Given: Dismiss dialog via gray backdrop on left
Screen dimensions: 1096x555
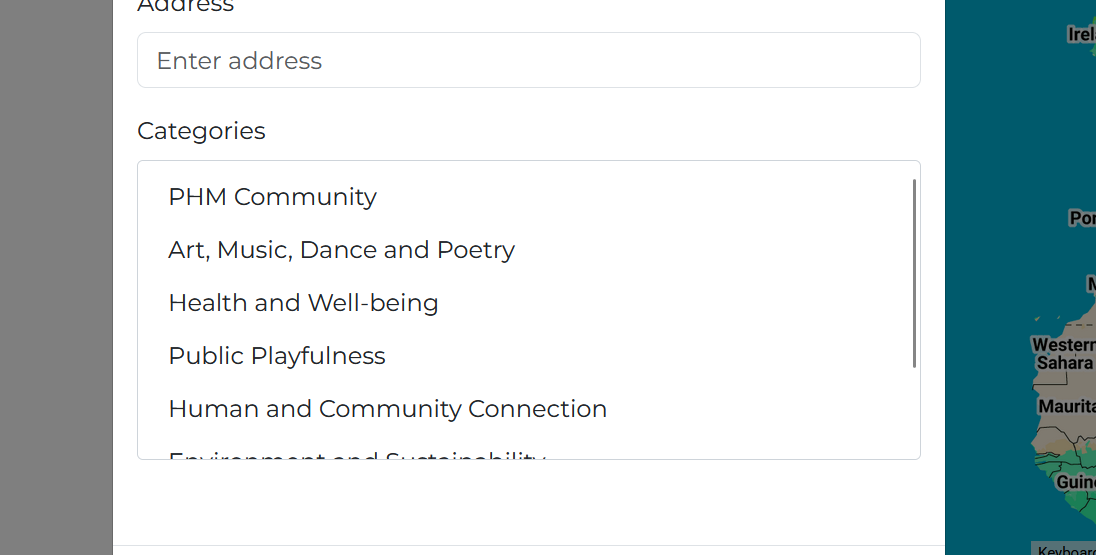Looking at the screenshot, I should [56, 278].
